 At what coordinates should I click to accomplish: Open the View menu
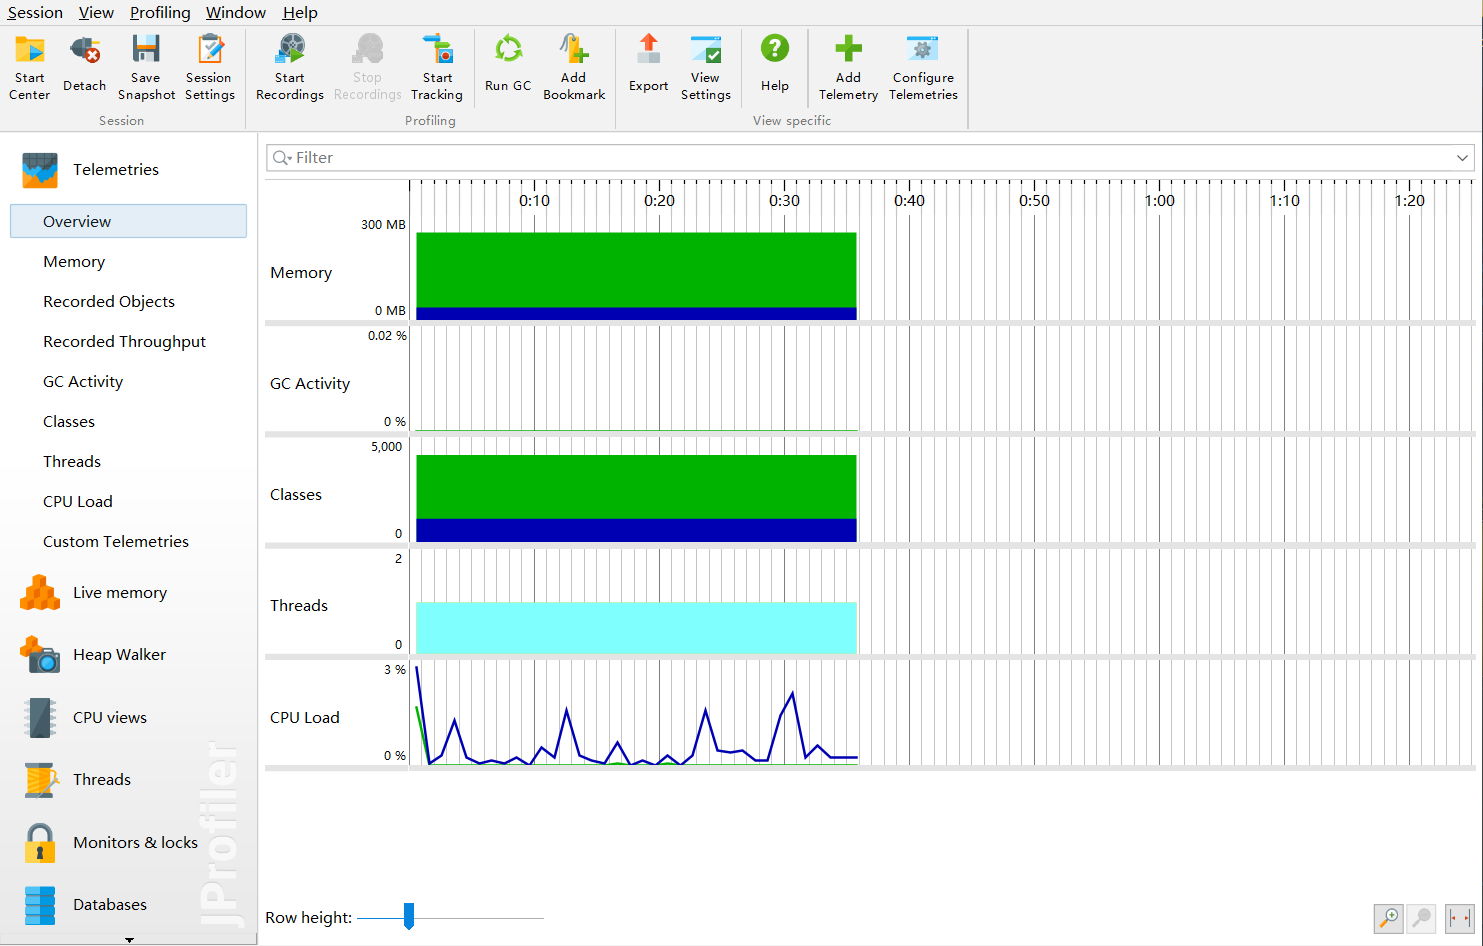(x=96, y=13)
